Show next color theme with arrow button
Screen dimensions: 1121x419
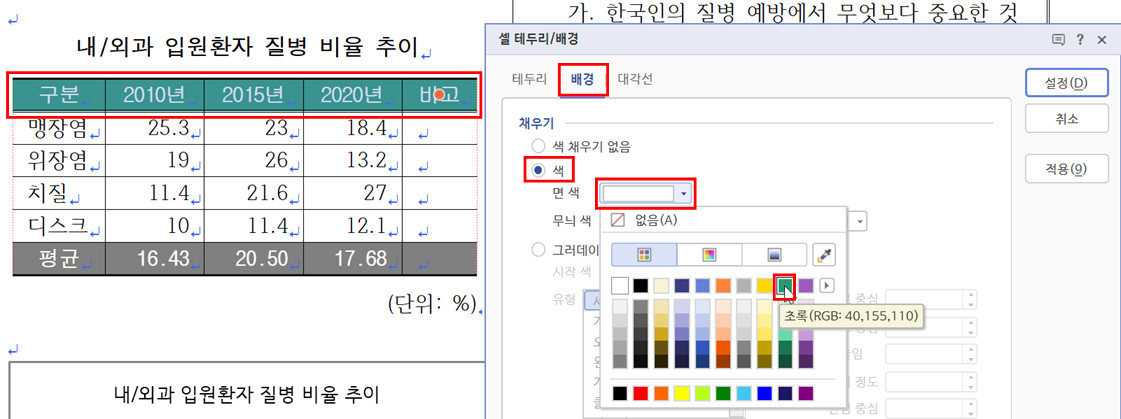826,286
